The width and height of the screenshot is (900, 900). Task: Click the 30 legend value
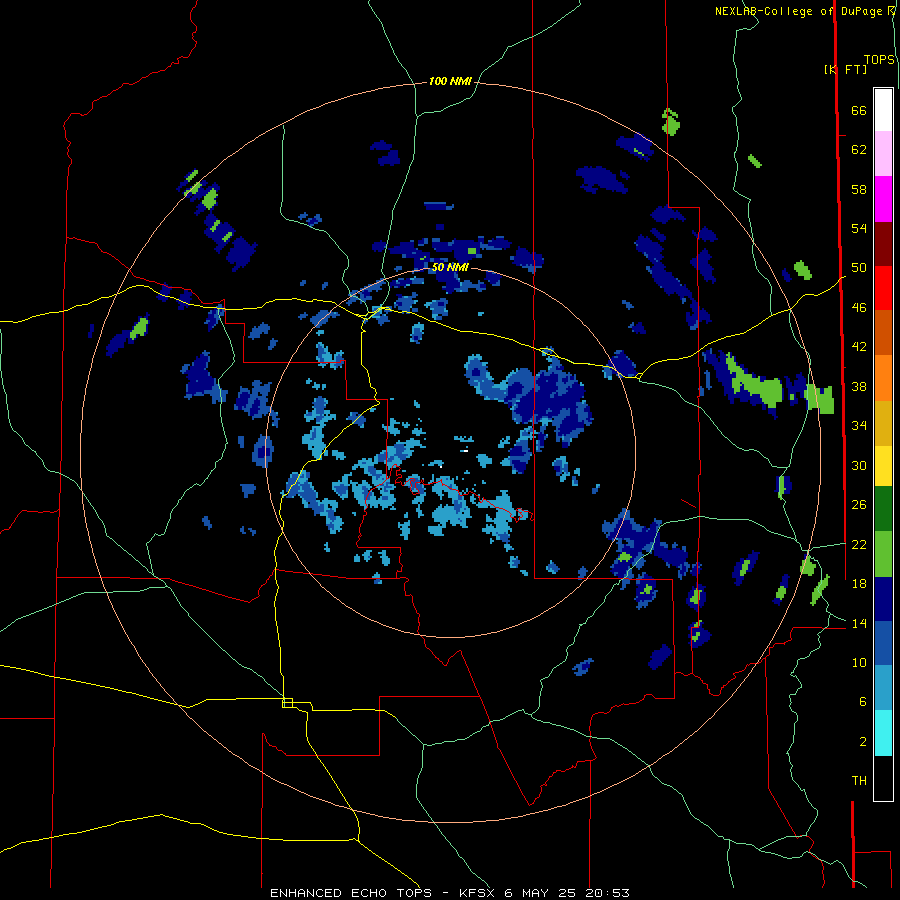(x=859, y=465)
